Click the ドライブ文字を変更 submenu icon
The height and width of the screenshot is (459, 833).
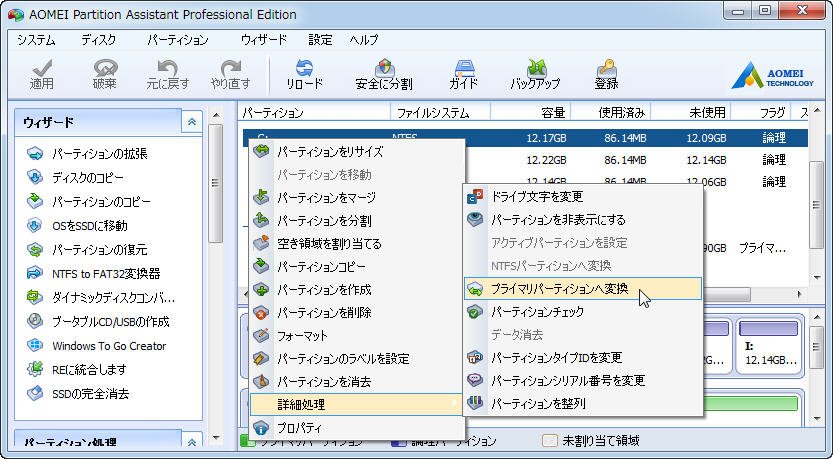(x=475, y=196)
